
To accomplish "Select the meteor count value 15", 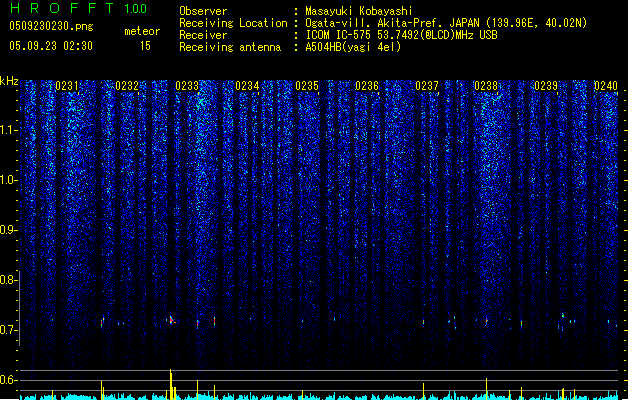I will [145, 46].
